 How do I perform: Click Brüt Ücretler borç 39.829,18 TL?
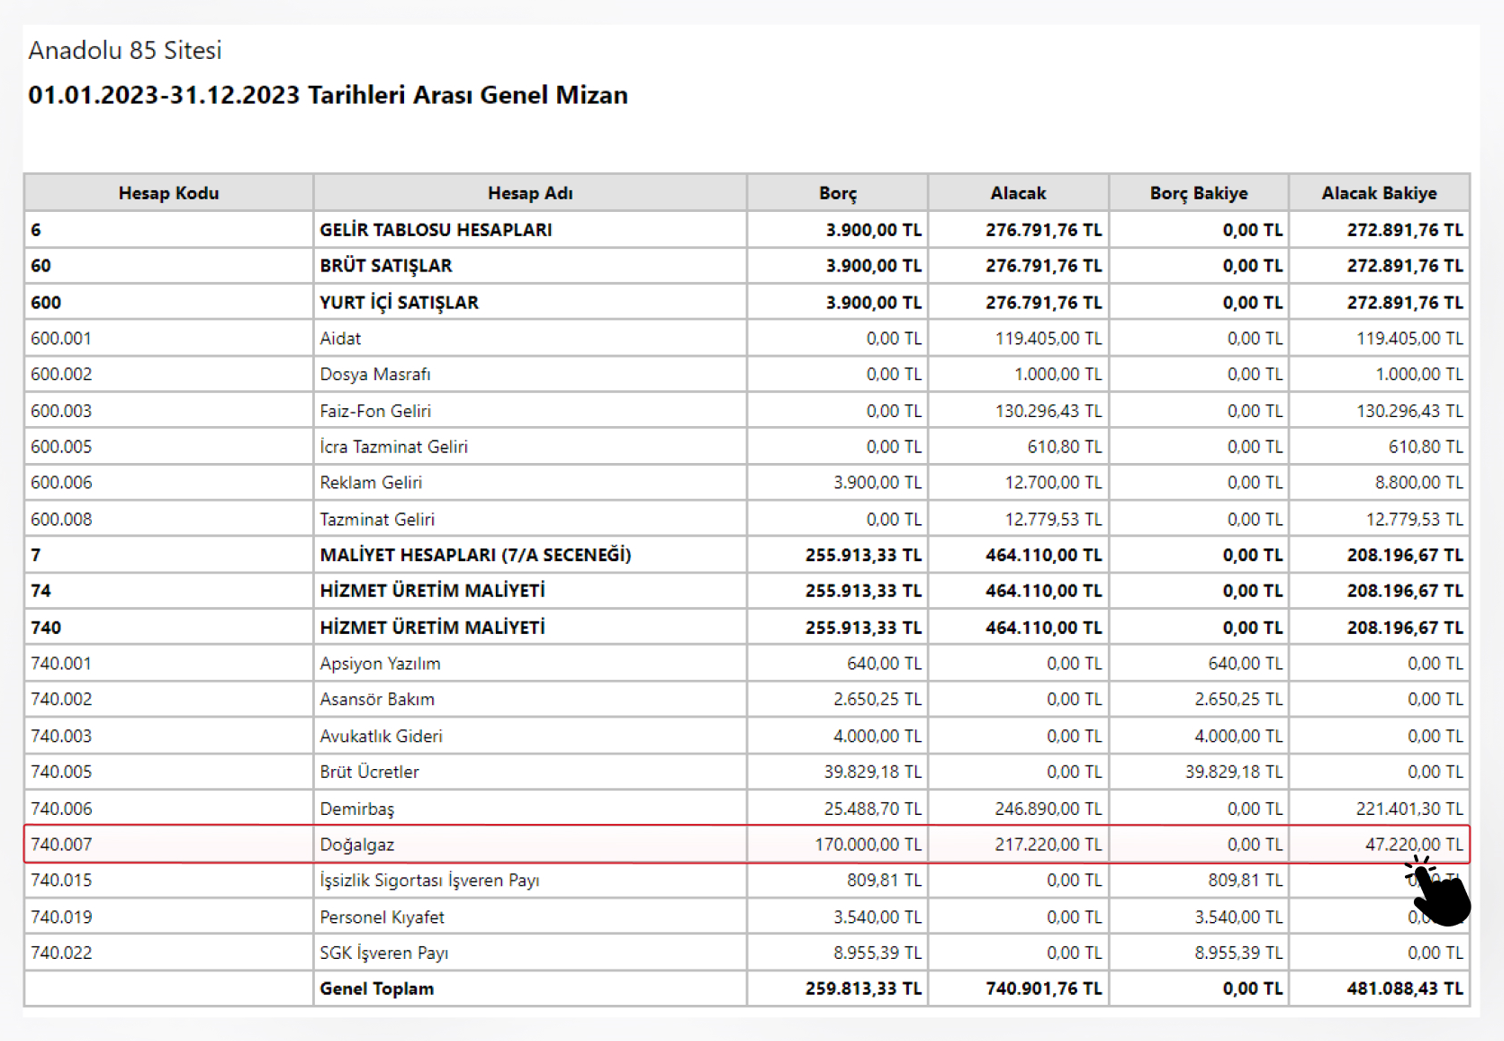[873, 772]
